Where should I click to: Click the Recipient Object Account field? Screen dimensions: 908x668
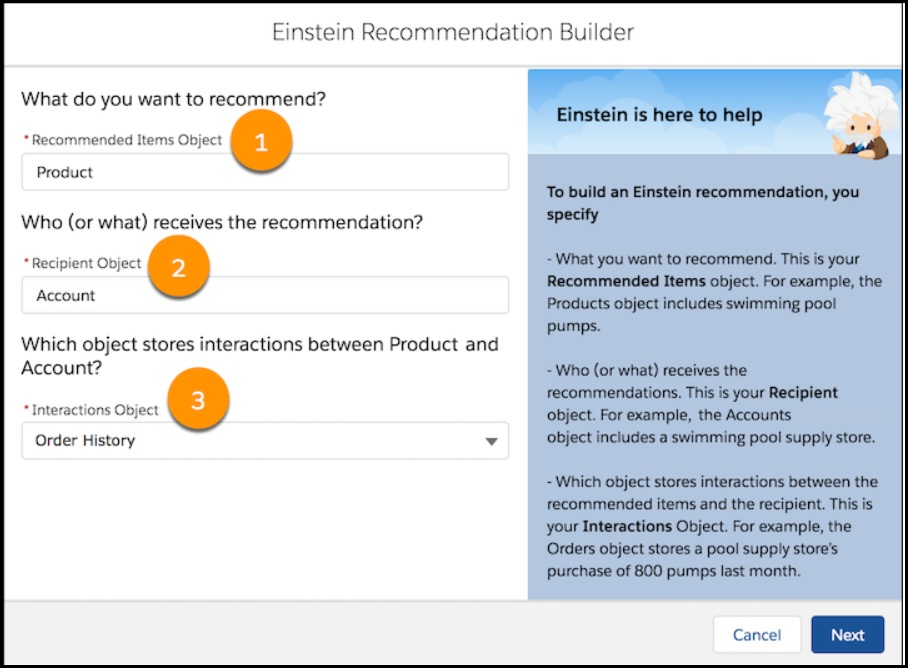coord(265,295)
